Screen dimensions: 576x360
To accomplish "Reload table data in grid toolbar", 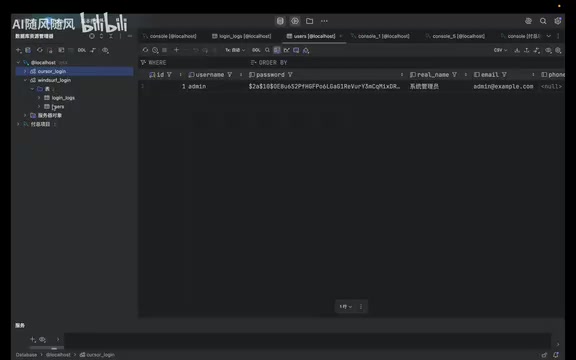I will click(x=145, y=50).
